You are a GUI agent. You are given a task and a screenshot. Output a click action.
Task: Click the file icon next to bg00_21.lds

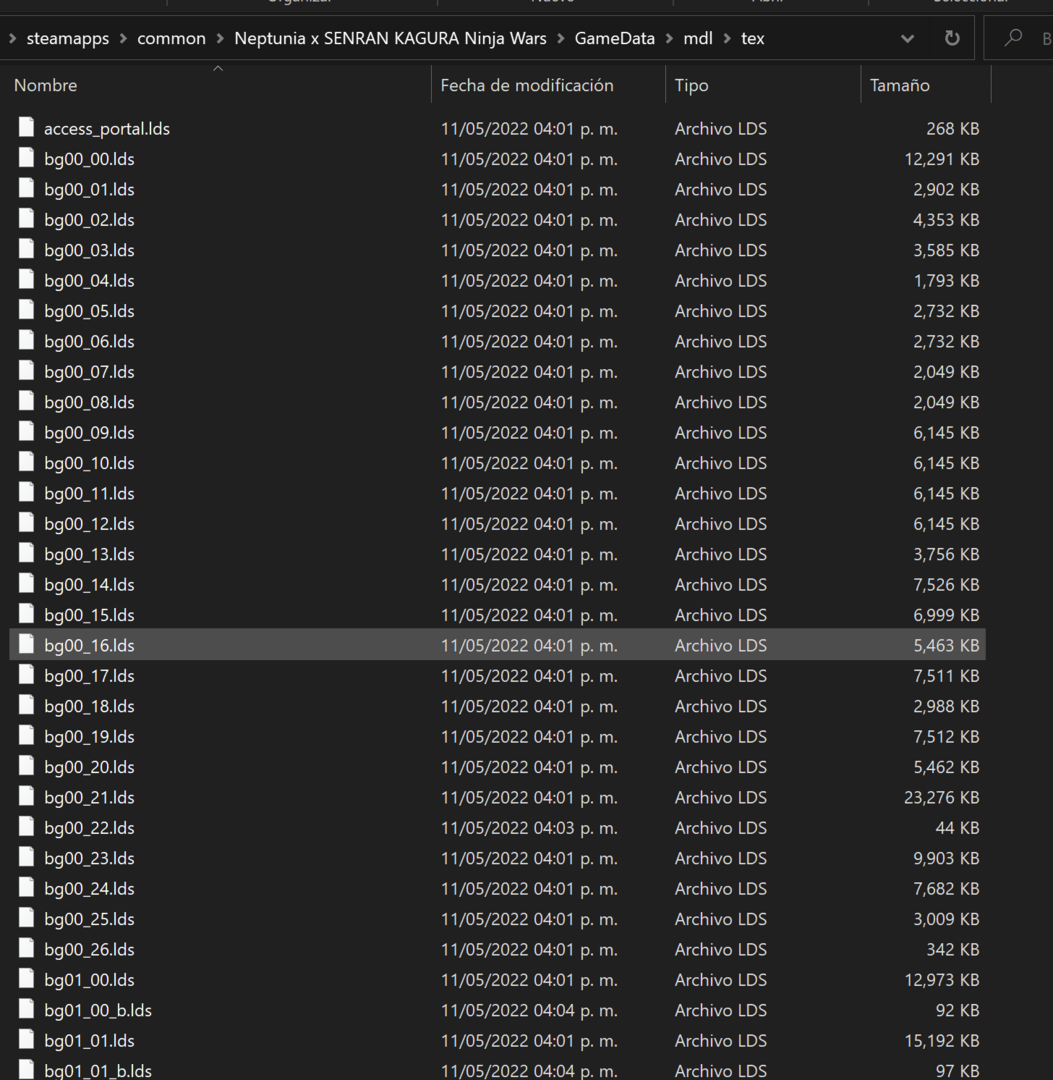coord(26,796)
